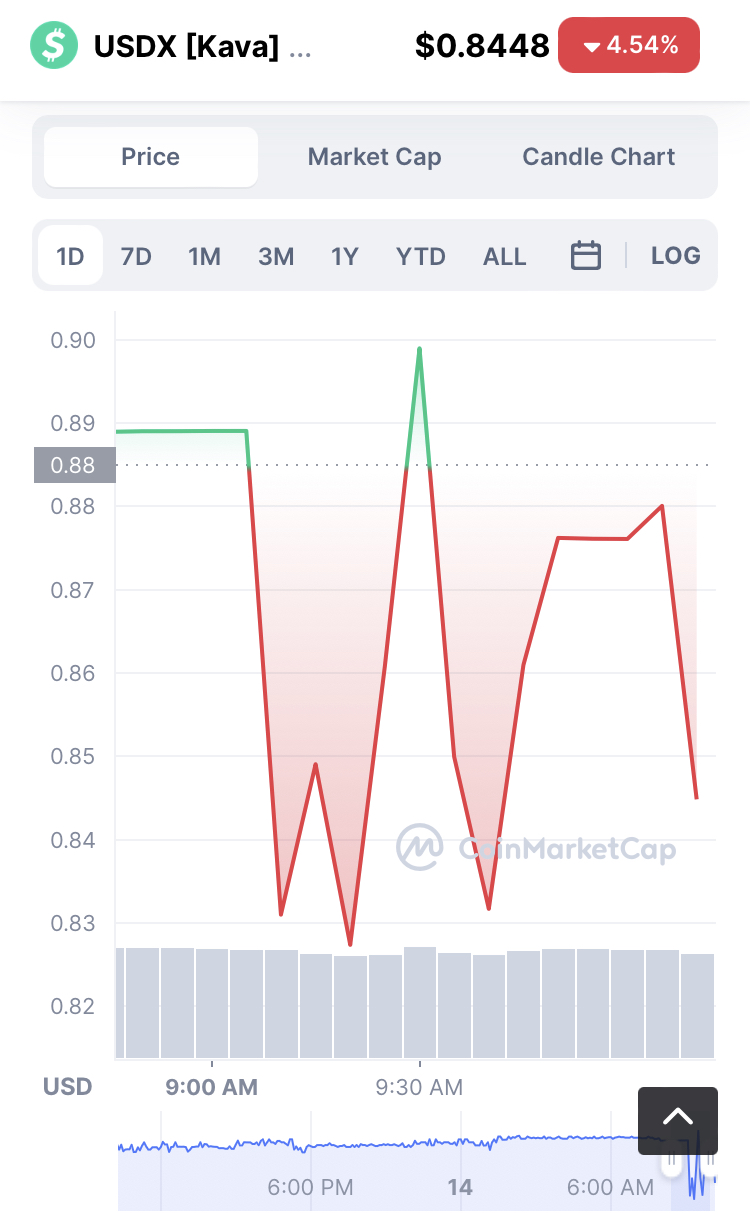Show ALL time price history

[504, 256]
